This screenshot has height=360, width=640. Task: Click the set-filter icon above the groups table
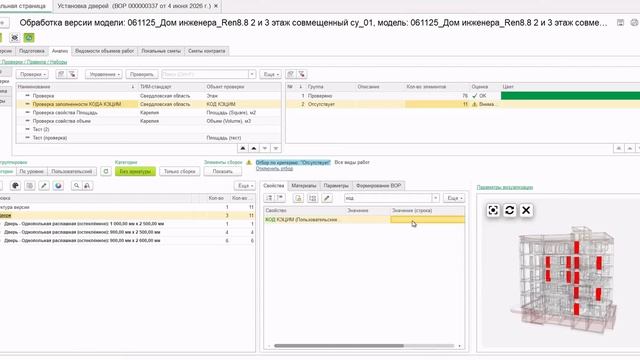point(291,74)
